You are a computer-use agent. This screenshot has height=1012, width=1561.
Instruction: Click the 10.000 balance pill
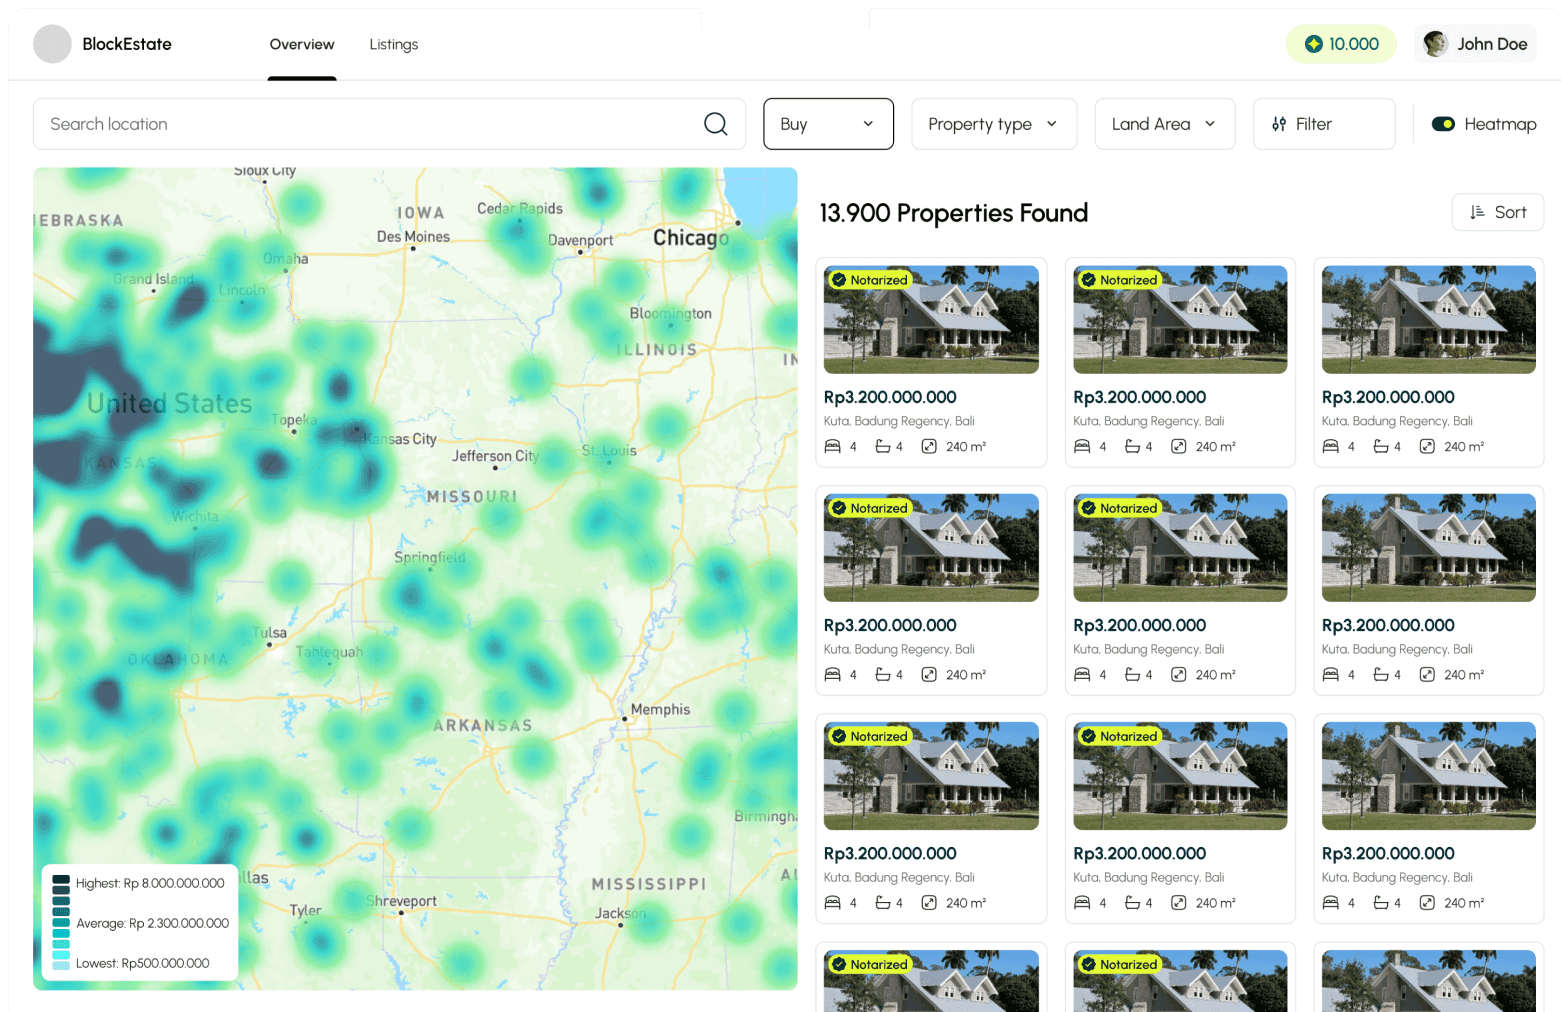click(x=1341, y=44)
